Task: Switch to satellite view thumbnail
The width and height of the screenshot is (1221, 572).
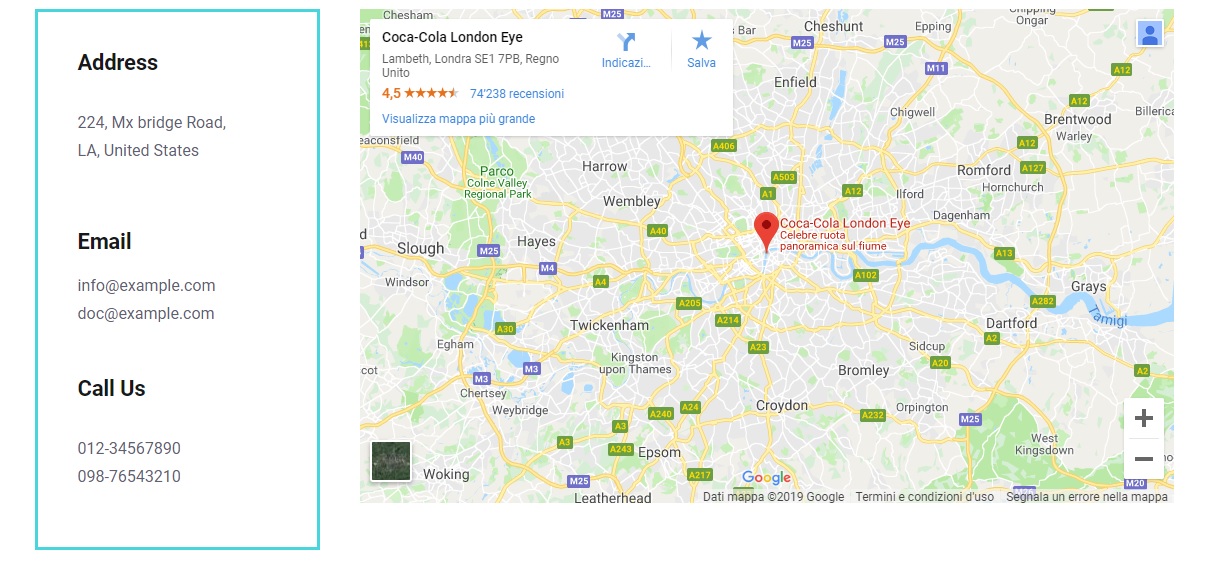Action: (x=391, y=461)
